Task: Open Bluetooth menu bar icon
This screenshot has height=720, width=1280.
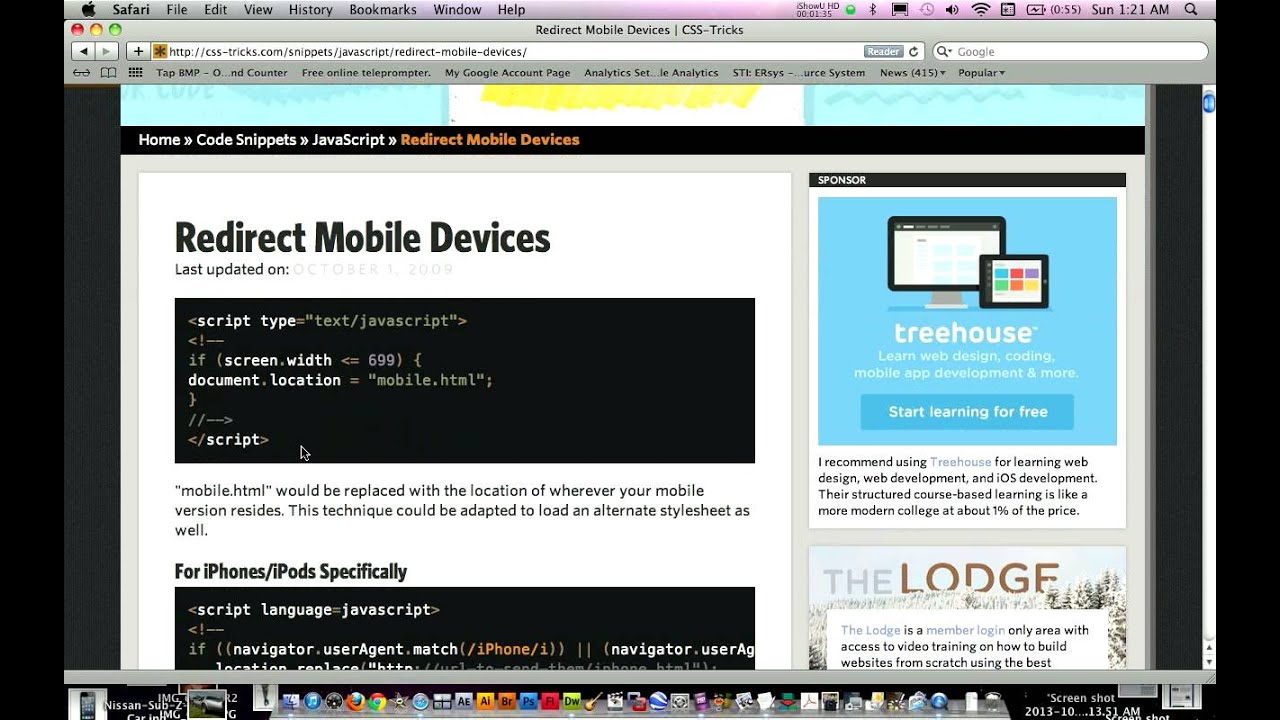Action: click(872, 9)
